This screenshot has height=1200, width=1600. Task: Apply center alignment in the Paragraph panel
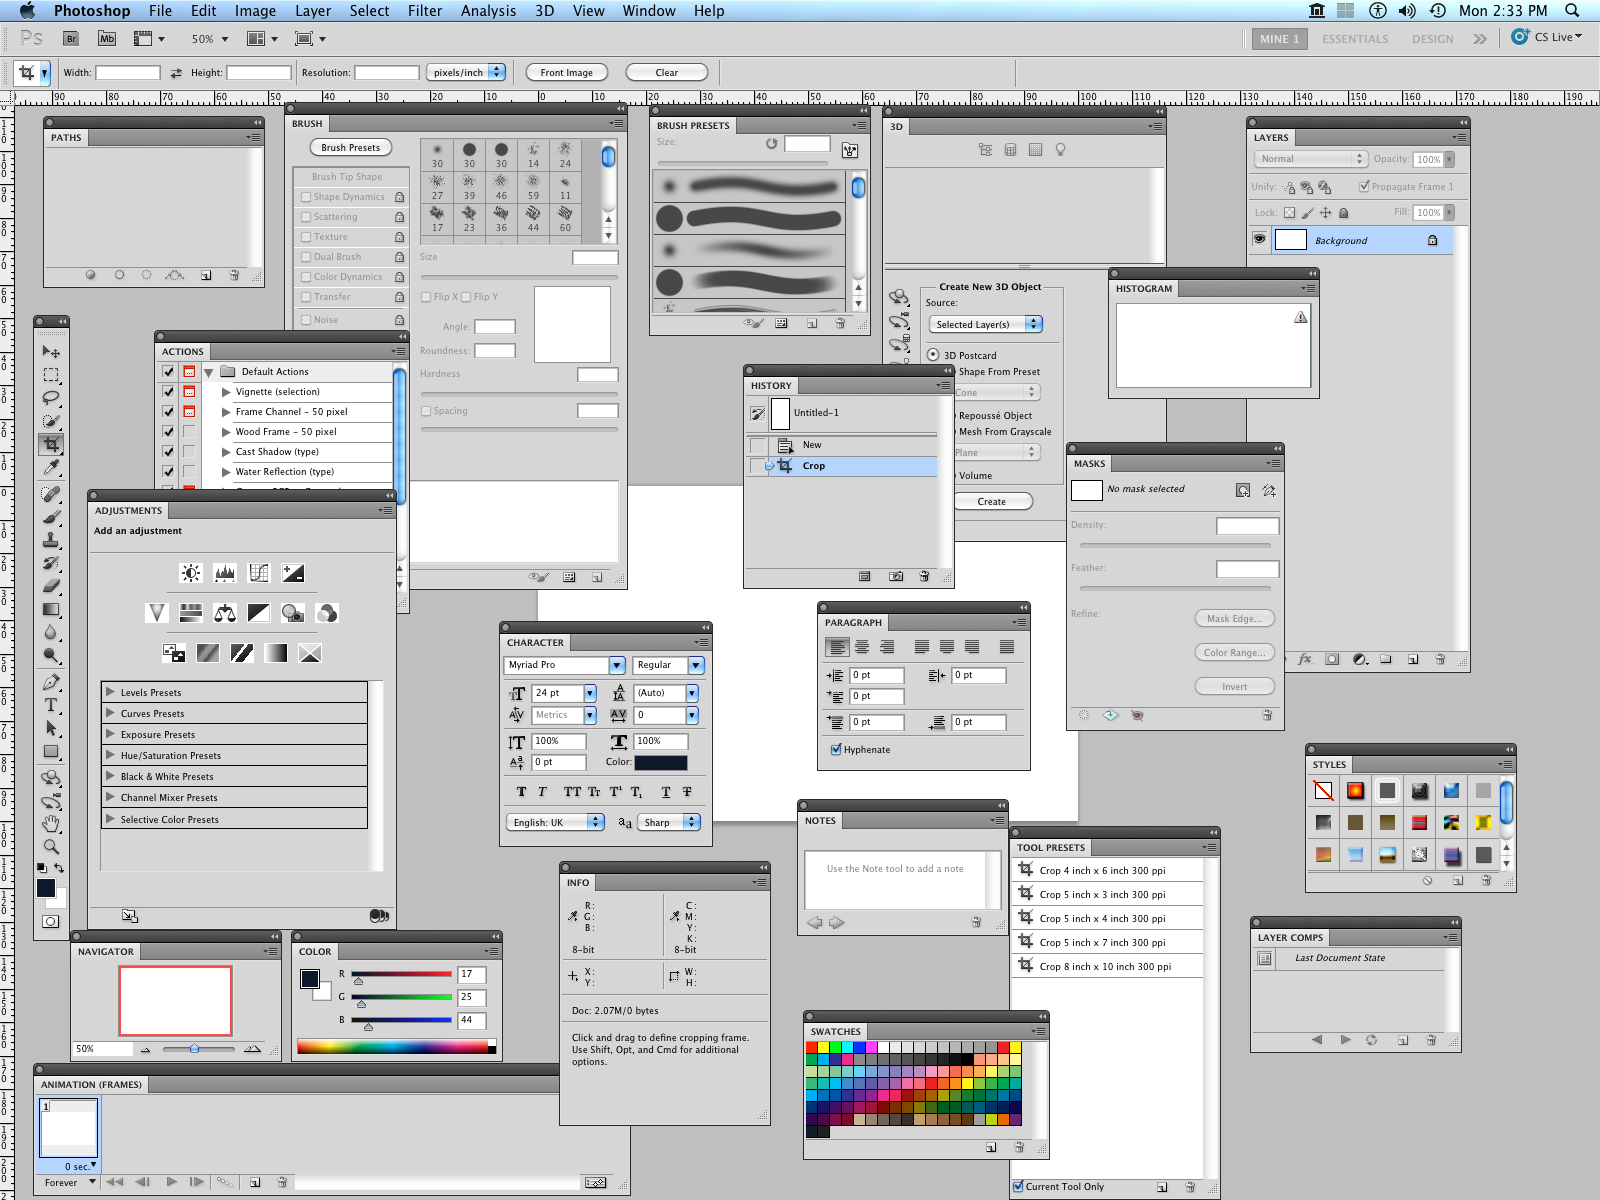[861, 647]
